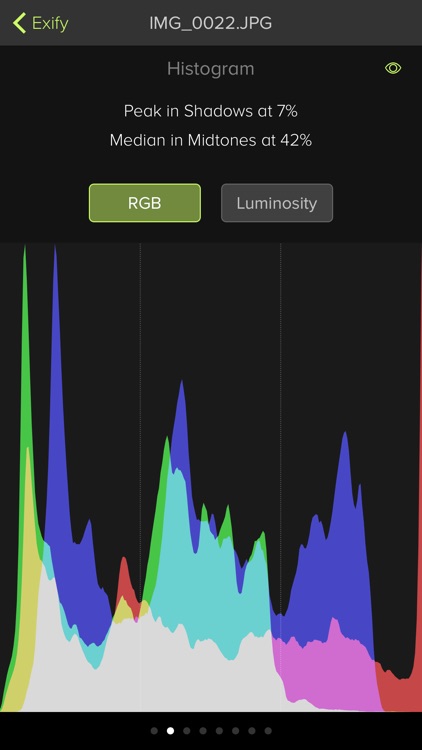Tap the IMG_0022.JPG title

pos(211,23)
